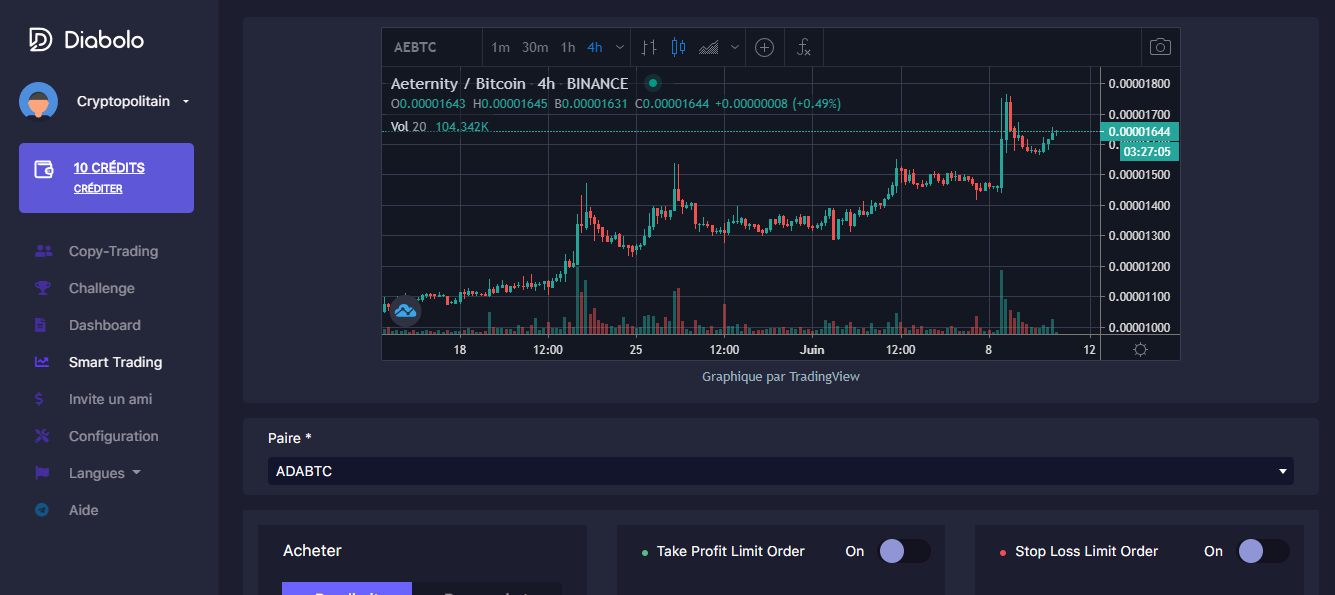Open Copy-Trading menu item

click(x=113, y=251)
